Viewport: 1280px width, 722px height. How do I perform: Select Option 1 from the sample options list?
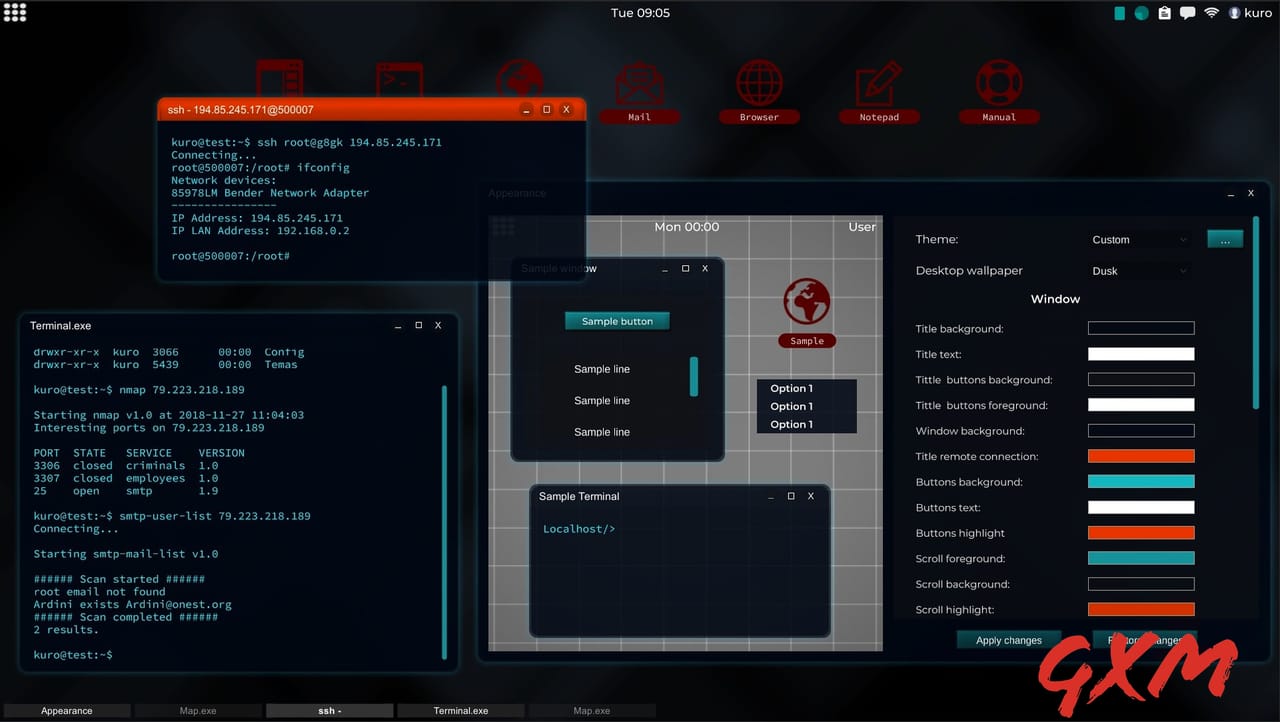791,389
